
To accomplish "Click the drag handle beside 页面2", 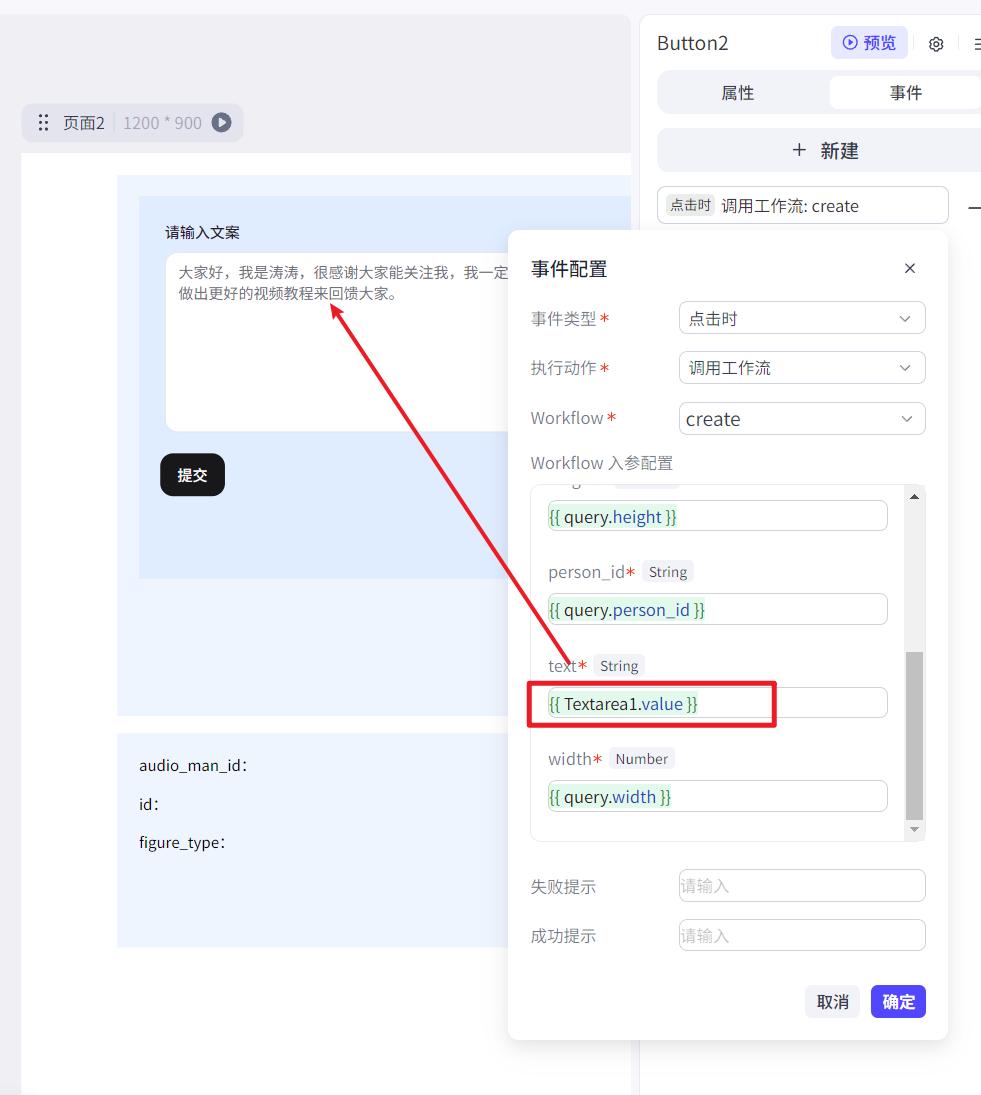I will pyautogui.click(x=43, y=123).
